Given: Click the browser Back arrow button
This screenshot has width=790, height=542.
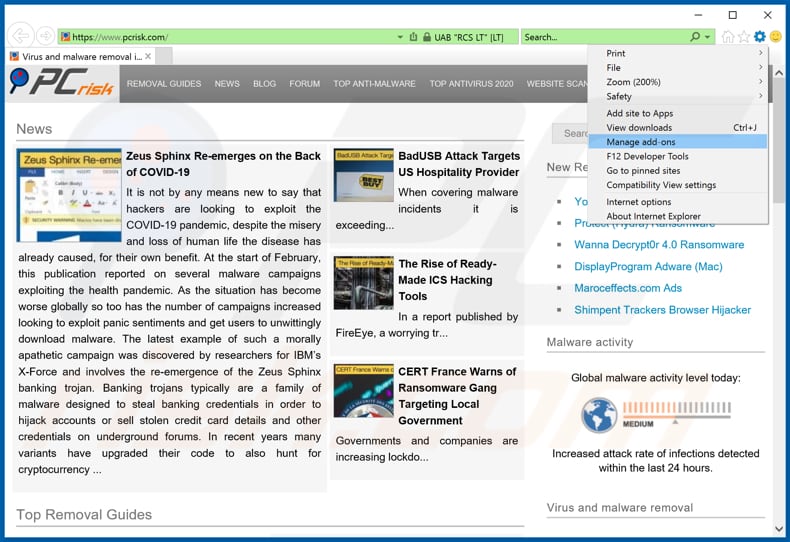Looking at the screenshot, I should tap(18, 37).
